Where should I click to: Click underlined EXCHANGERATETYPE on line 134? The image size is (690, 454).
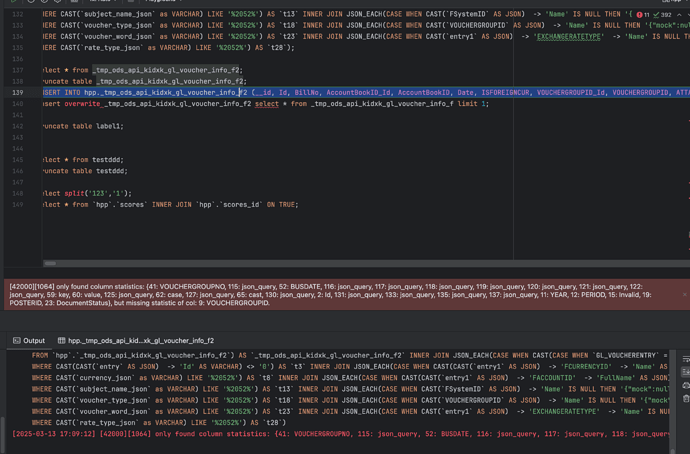click(x=569, y=37)
